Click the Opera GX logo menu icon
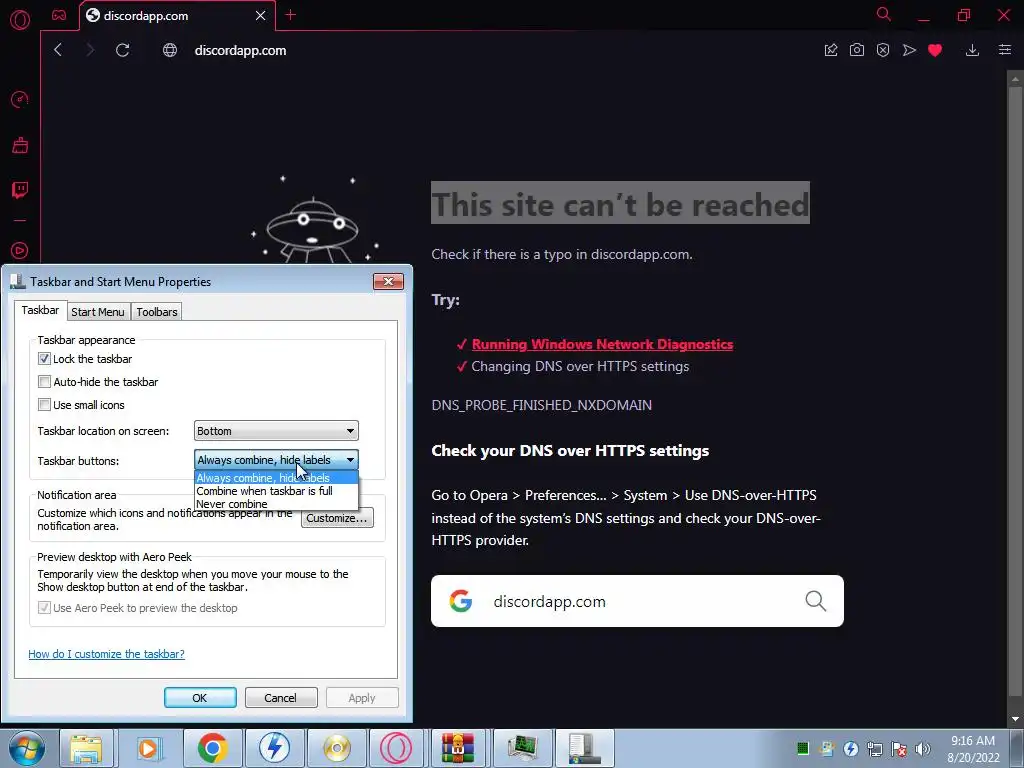The width and height of the screenshot is (1024, 768). pos(20,20)
